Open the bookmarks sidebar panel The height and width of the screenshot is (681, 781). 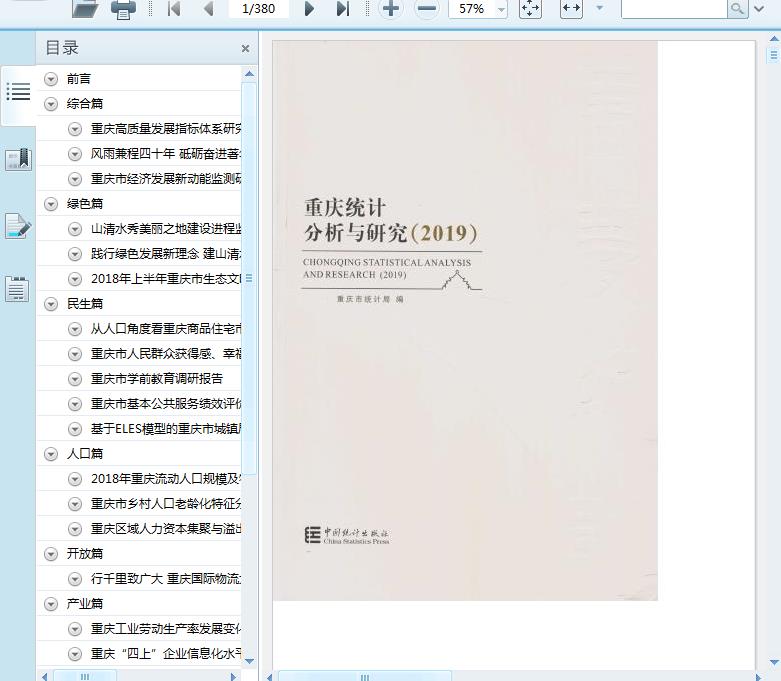click(x=18, y=159)
